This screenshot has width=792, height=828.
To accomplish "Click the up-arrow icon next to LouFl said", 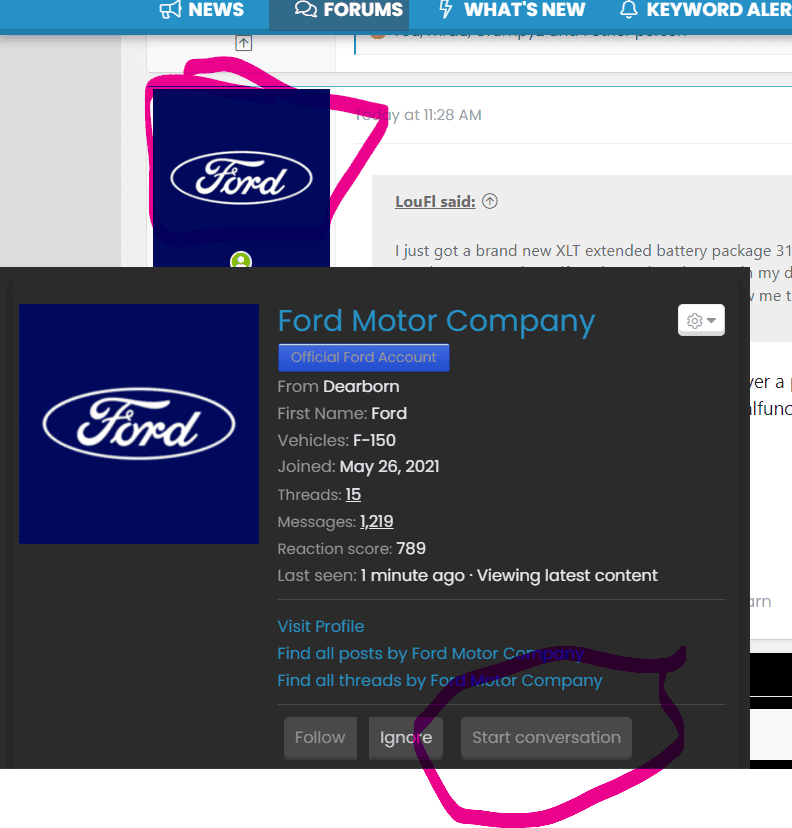I will pyautogui.click(x=489, y=201).
